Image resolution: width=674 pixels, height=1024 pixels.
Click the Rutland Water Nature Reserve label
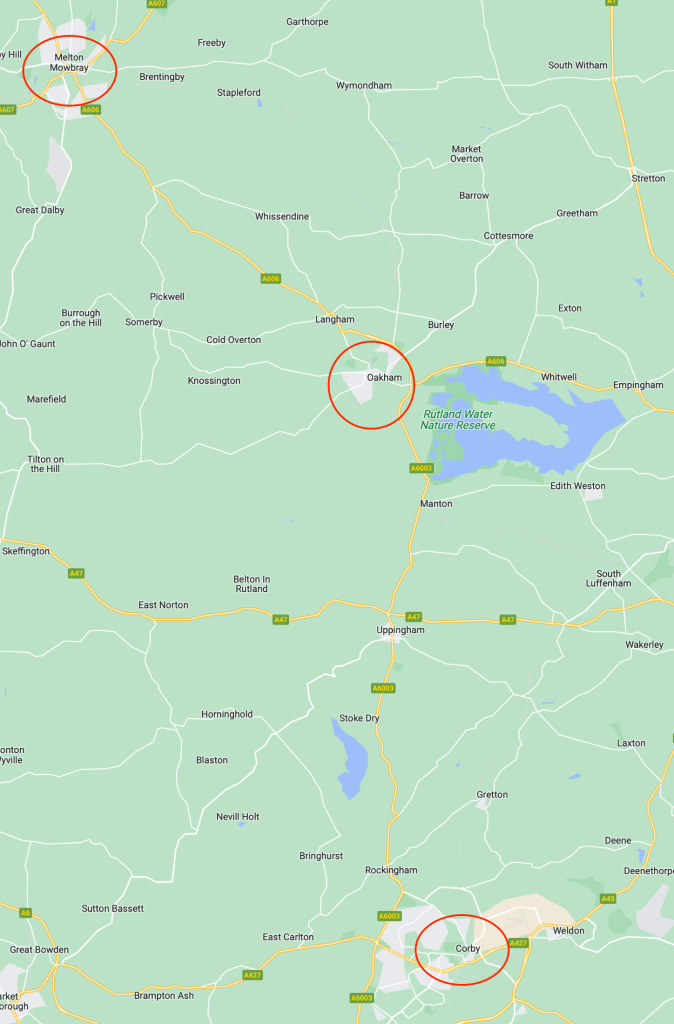pyautogui.click(x=458, y=419)
